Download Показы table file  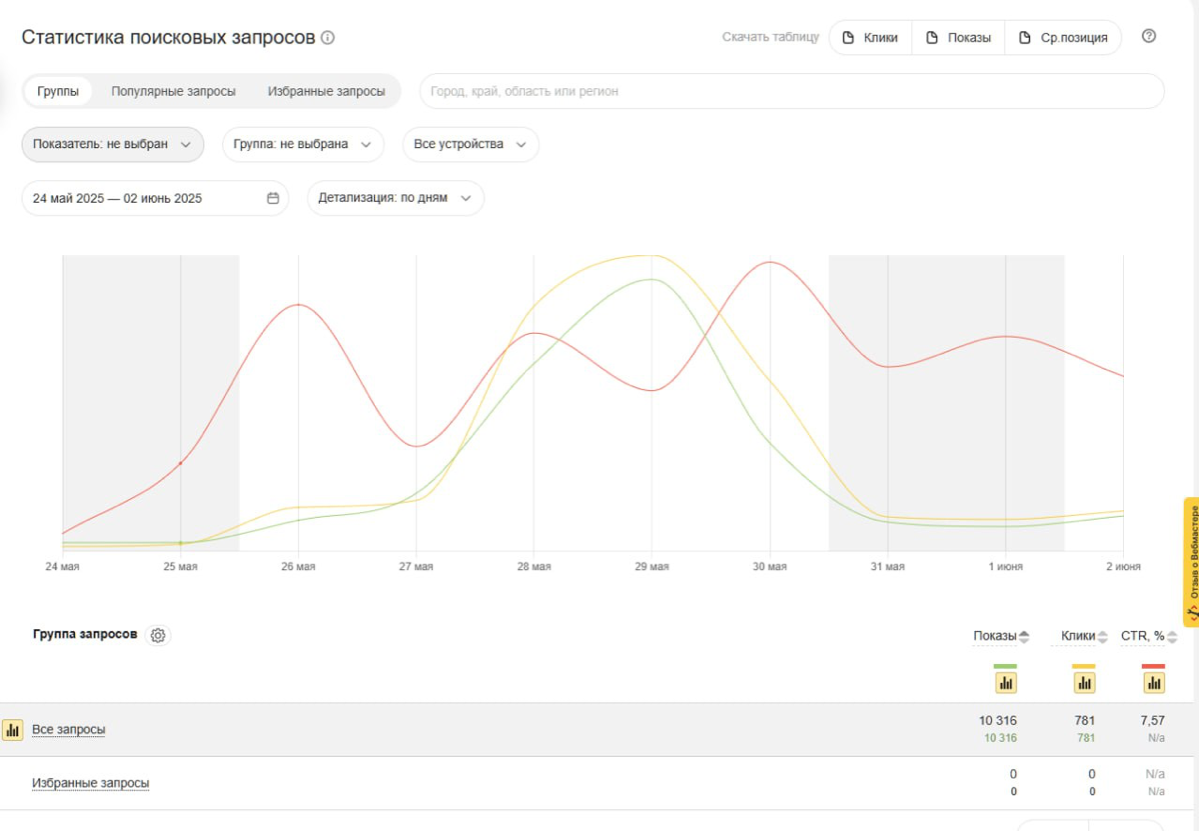(x=958, y=38)
